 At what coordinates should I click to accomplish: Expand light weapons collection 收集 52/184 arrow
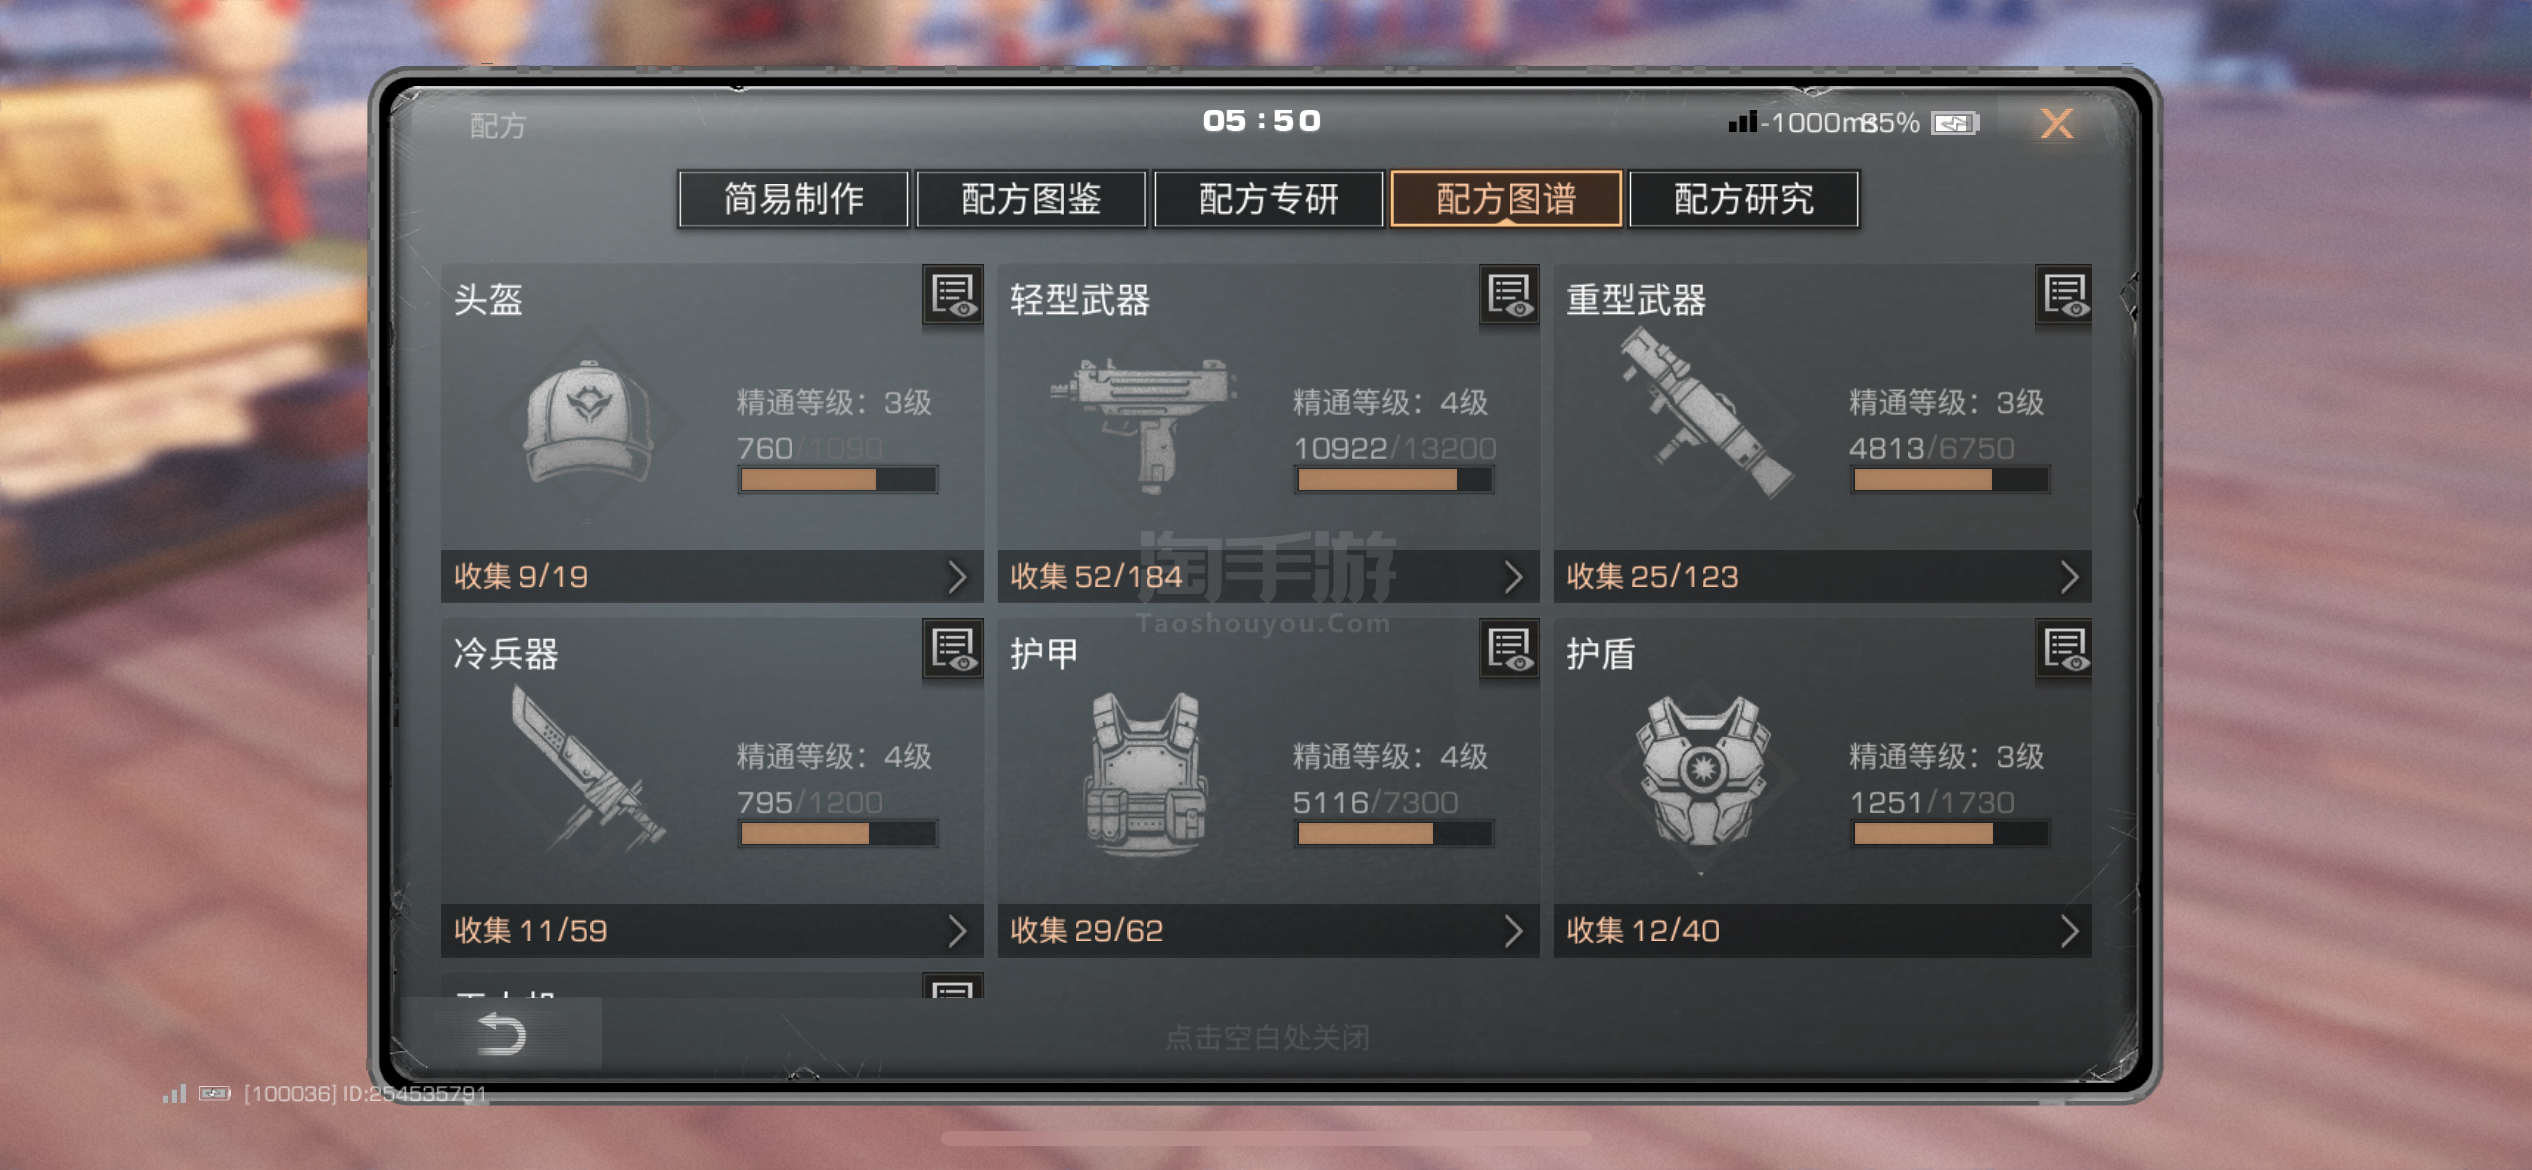point(1513,577)
